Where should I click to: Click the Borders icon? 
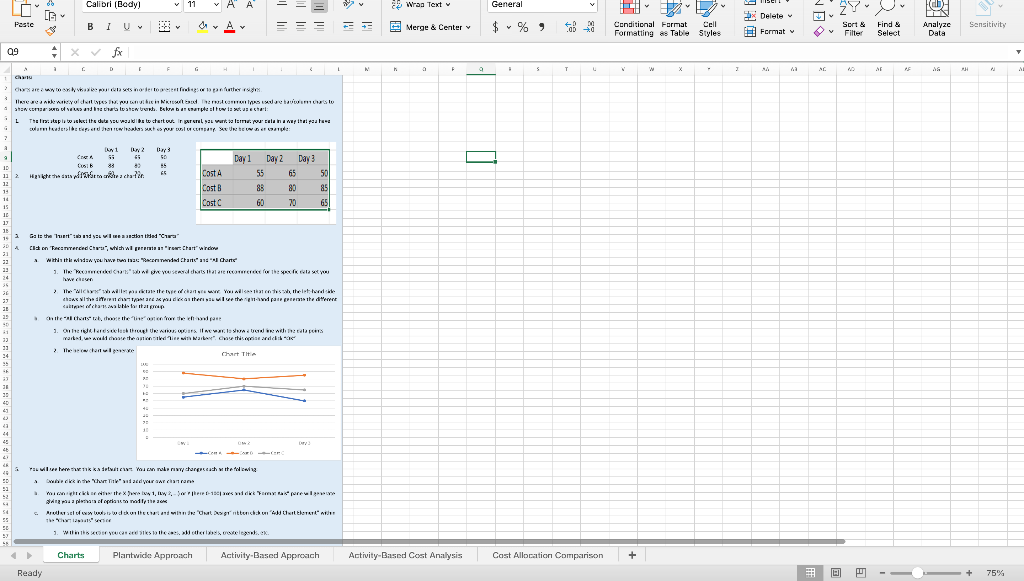pyautogui.click(x=164, y=27)
